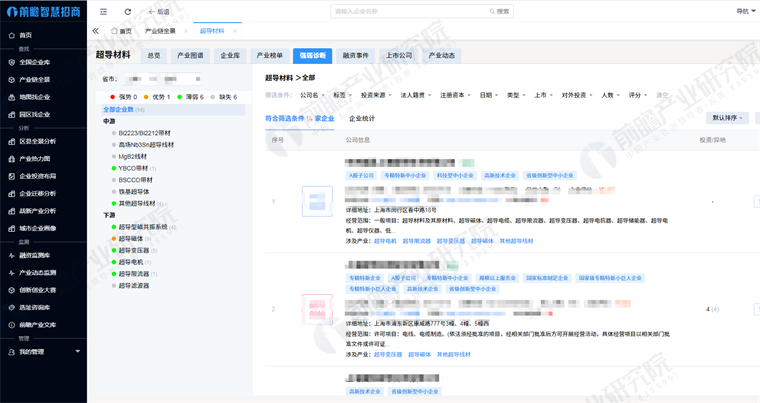Select 全部企业数 in the chain panel
The width and height of the screenshot is (760, 403).
tap(118, 110)
